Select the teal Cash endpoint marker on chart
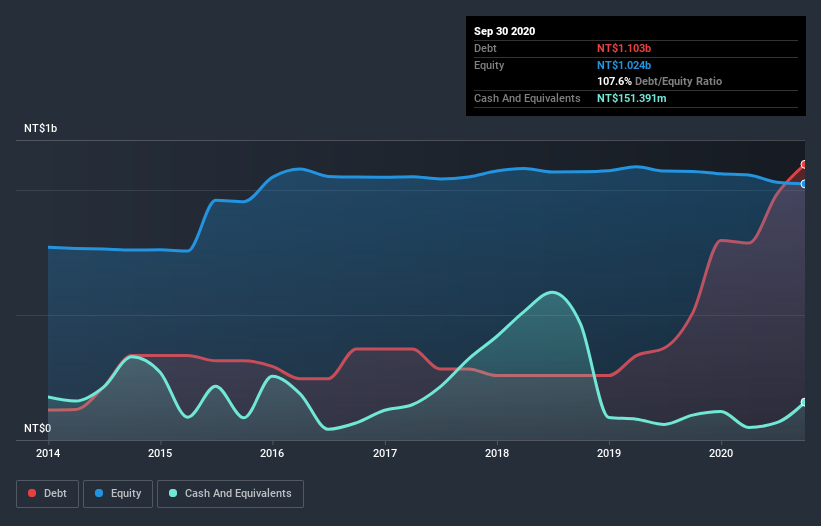Screen dimensions: 821x526 pyautogui.click(x=804, y=402)
